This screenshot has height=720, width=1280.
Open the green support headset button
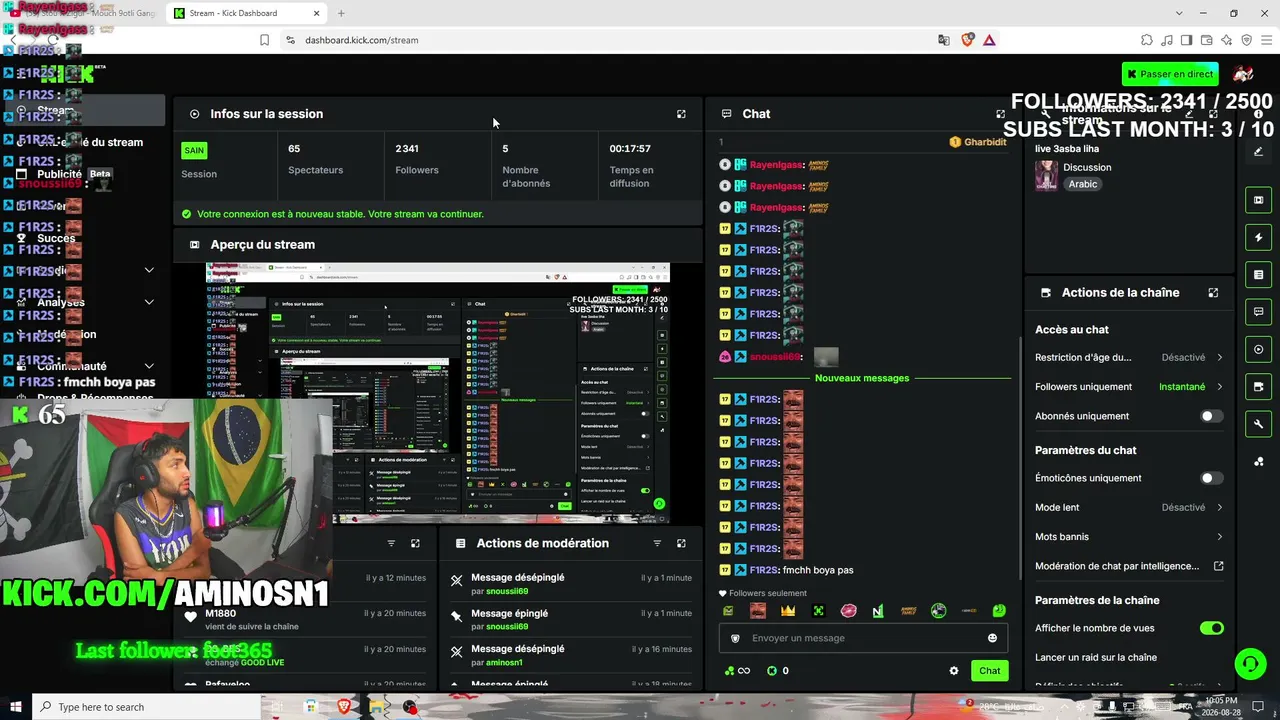[x=1249, y=663]
